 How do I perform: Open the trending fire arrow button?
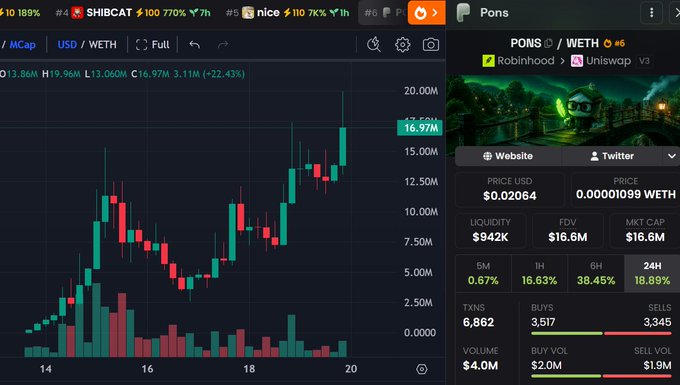click(x=426, y=13)
